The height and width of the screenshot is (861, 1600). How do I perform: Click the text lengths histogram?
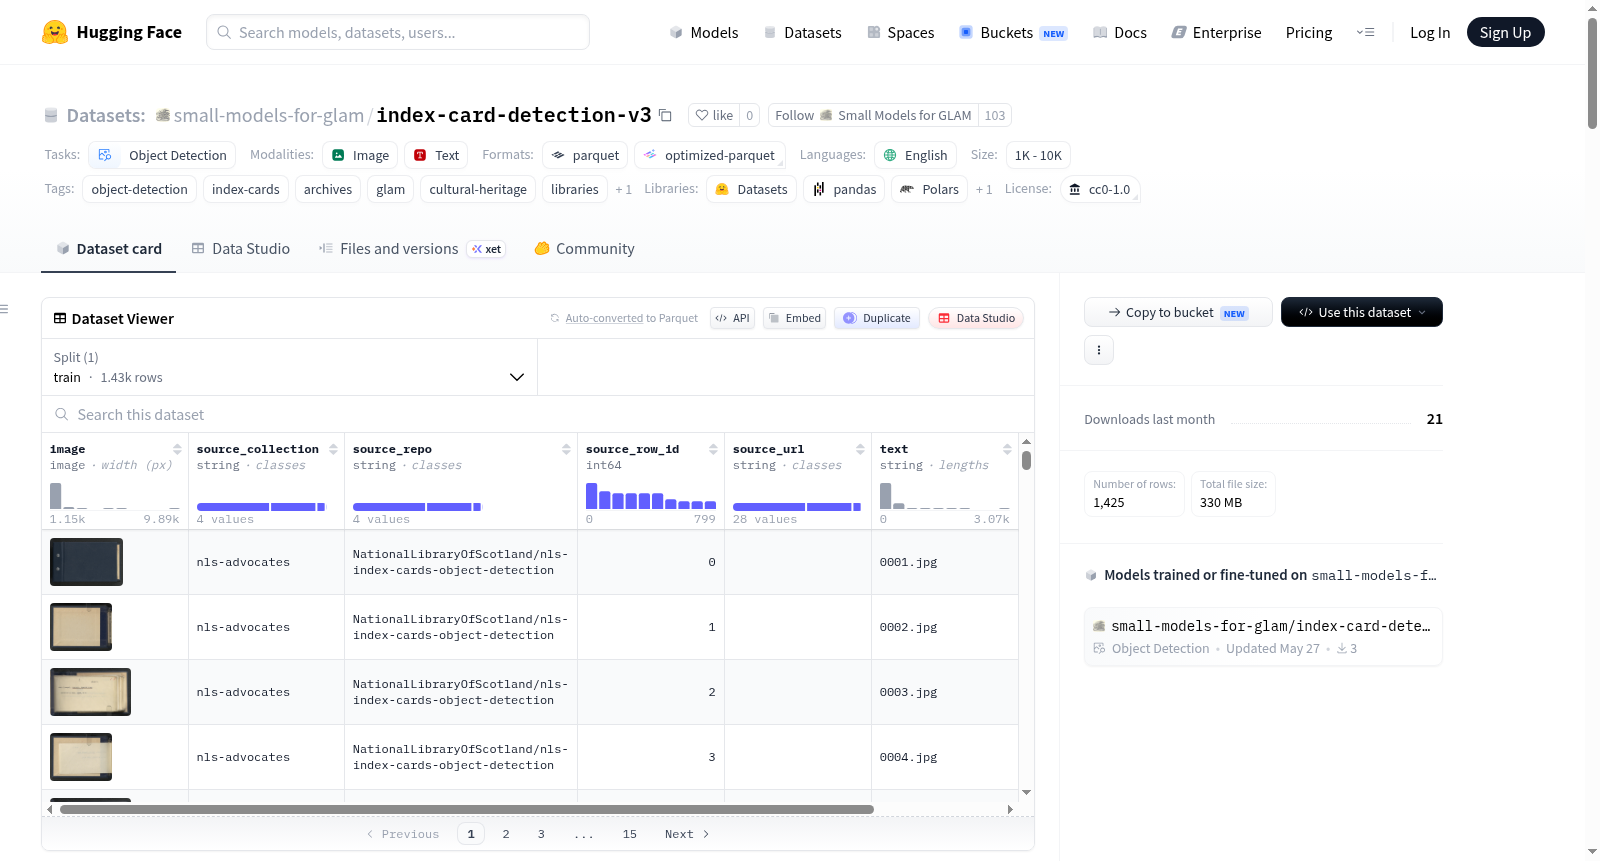coord(945,496)
